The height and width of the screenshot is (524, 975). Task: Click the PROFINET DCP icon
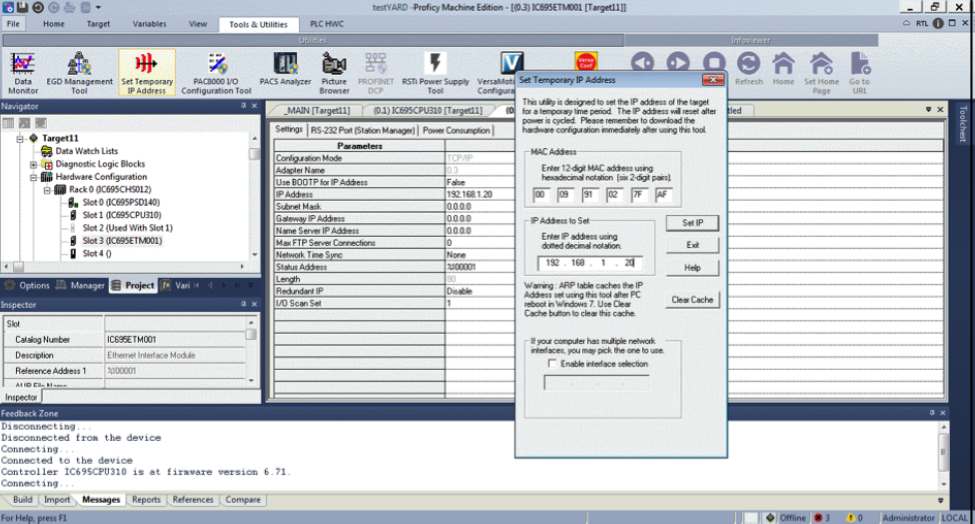pyautogui.click(x=376, y=73)
